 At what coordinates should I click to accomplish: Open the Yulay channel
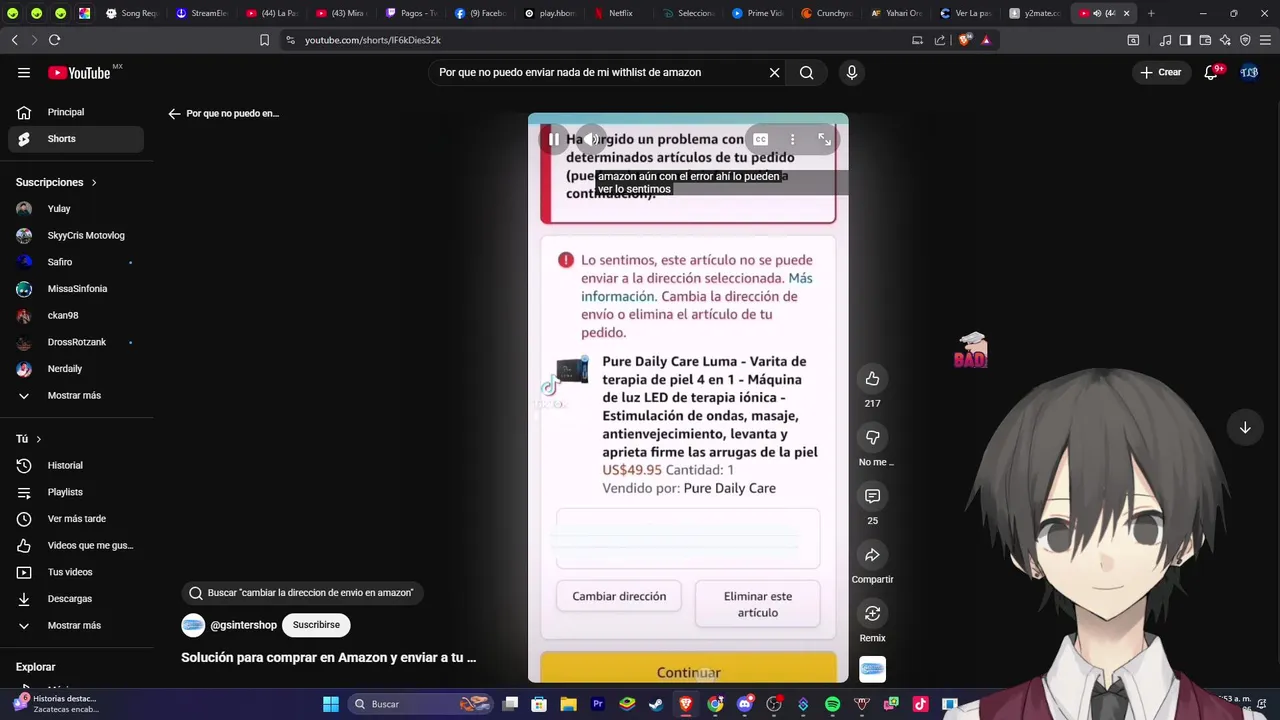click(x=76, y=209)
